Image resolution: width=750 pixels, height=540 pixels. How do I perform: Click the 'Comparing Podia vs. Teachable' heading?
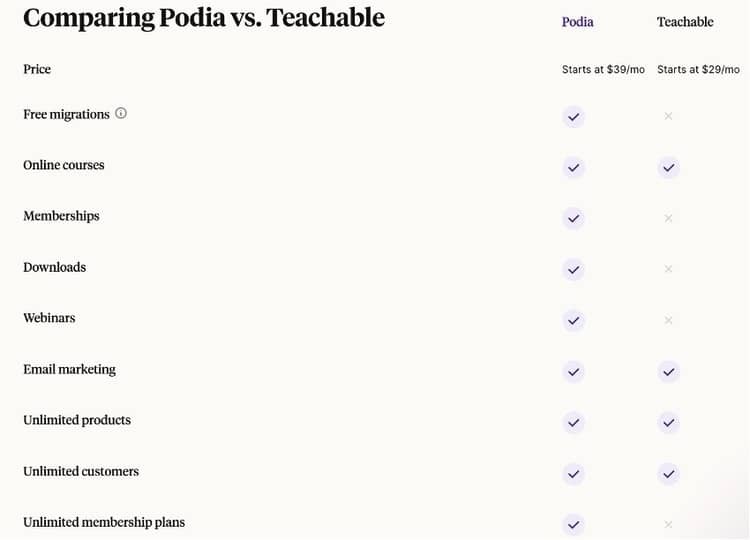204,18
